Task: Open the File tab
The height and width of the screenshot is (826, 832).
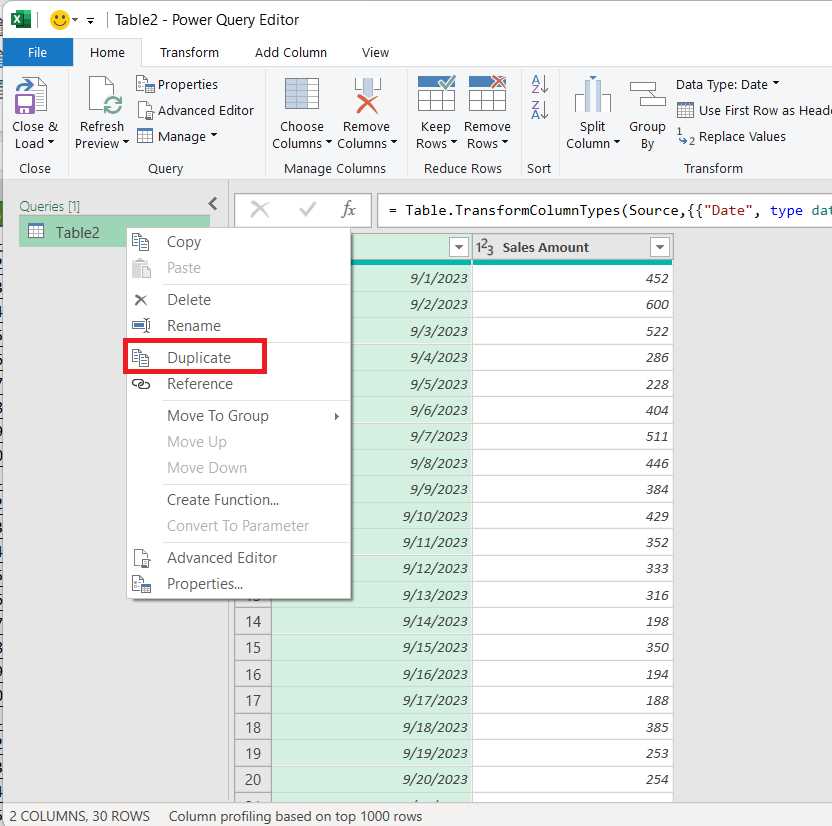Action: coord(37,53)
